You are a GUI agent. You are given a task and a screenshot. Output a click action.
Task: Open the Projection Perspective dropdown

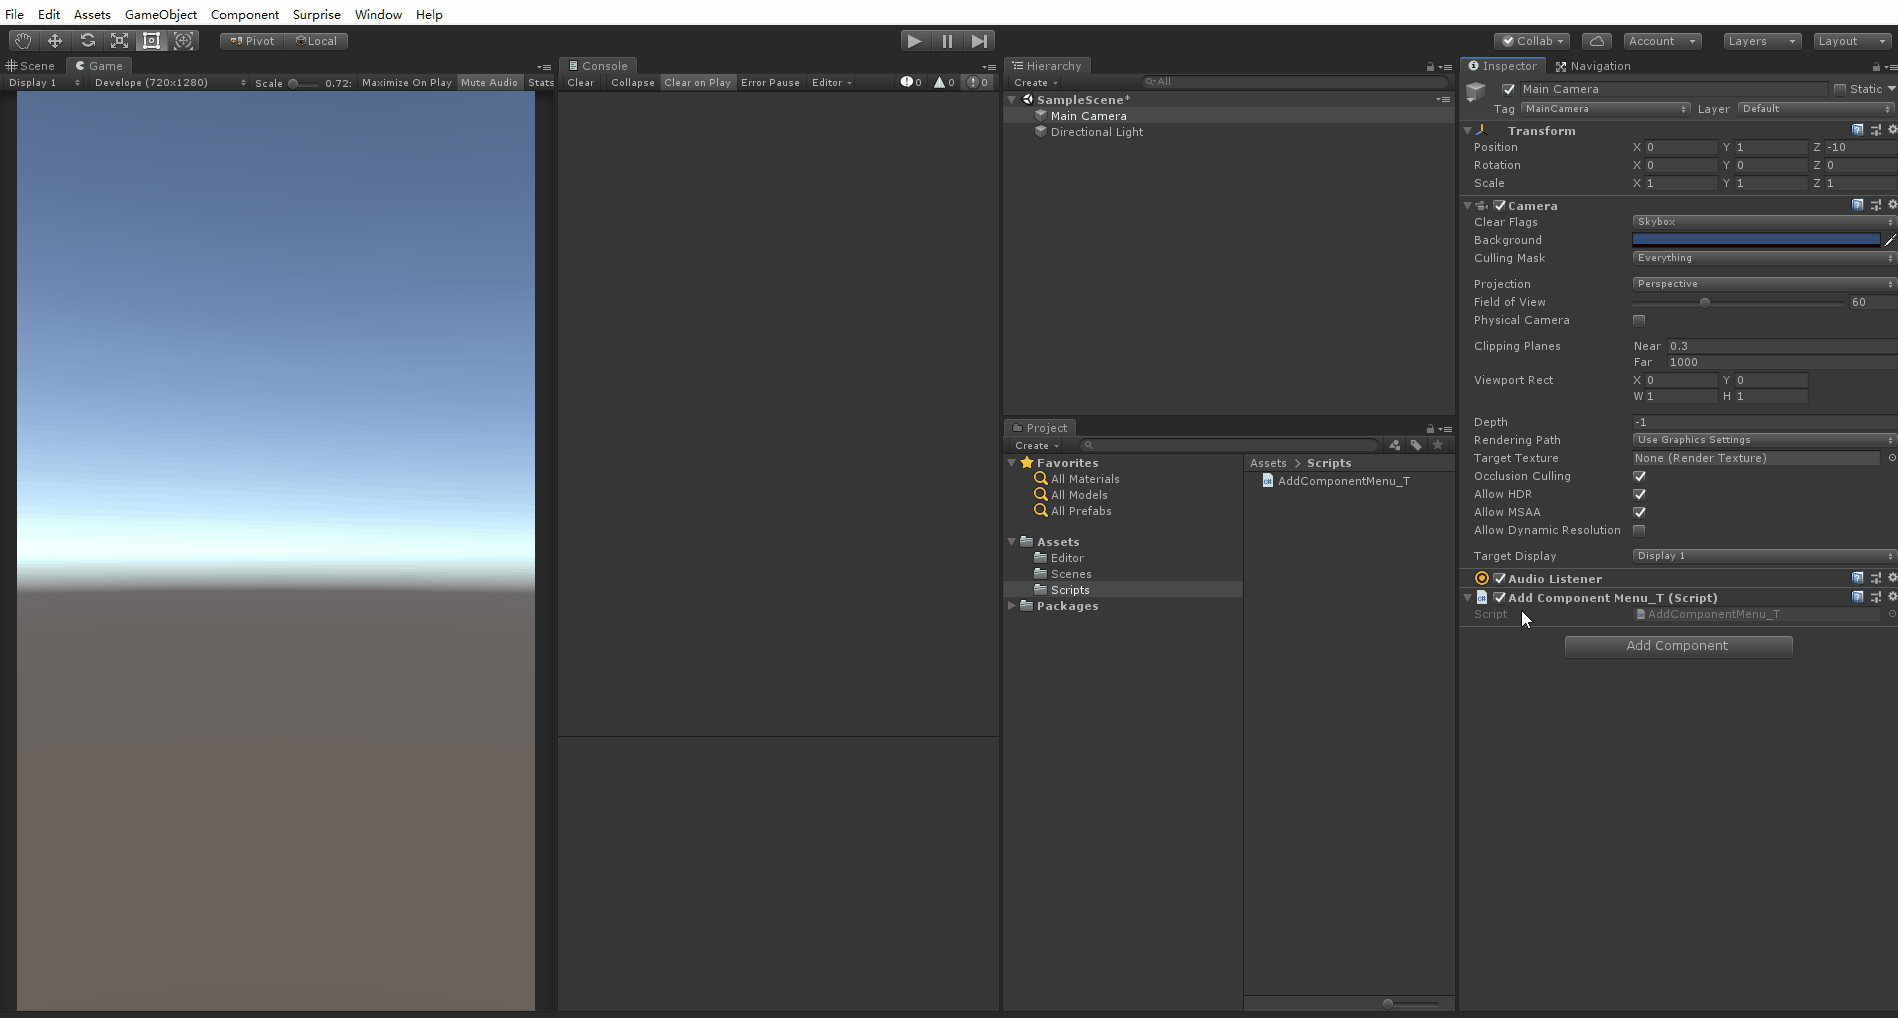click(x=1764, y=284)
